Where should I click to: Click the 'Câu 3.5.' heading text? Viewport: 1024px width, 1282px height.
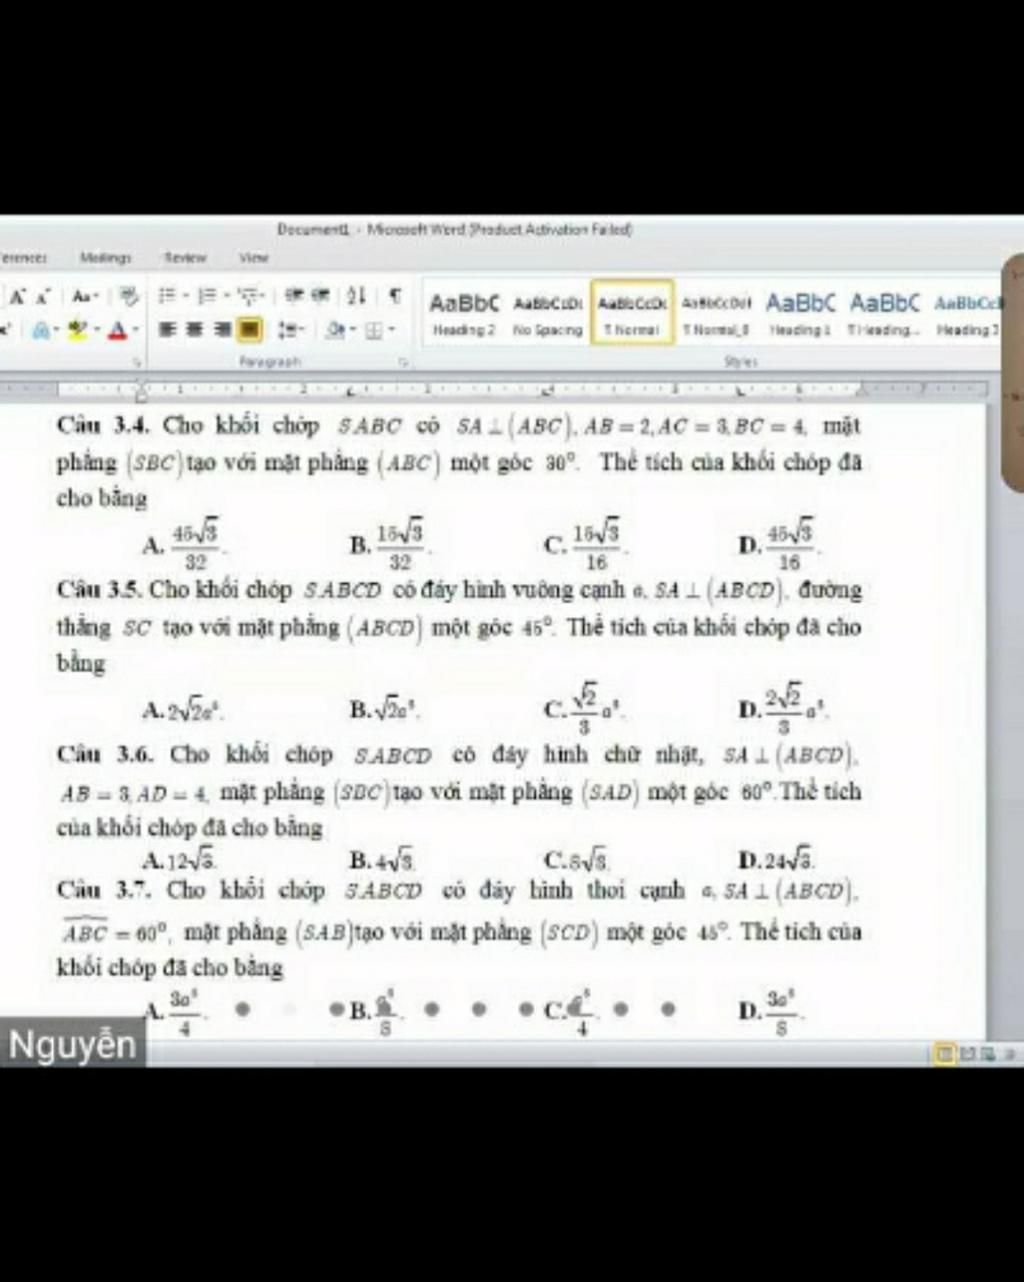coord(100,590)
